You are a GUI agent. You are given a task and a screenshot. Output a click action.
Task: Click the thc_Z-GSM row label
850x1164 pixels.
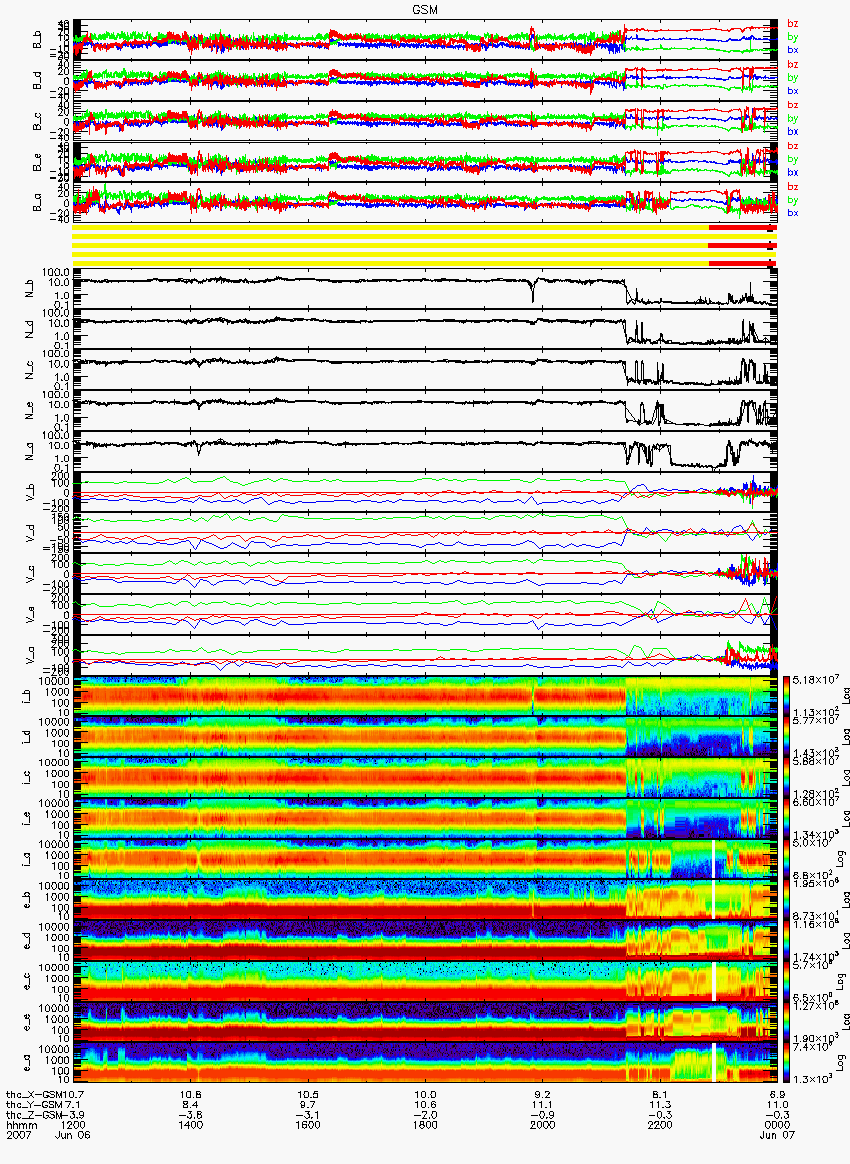click(35, 1116)
